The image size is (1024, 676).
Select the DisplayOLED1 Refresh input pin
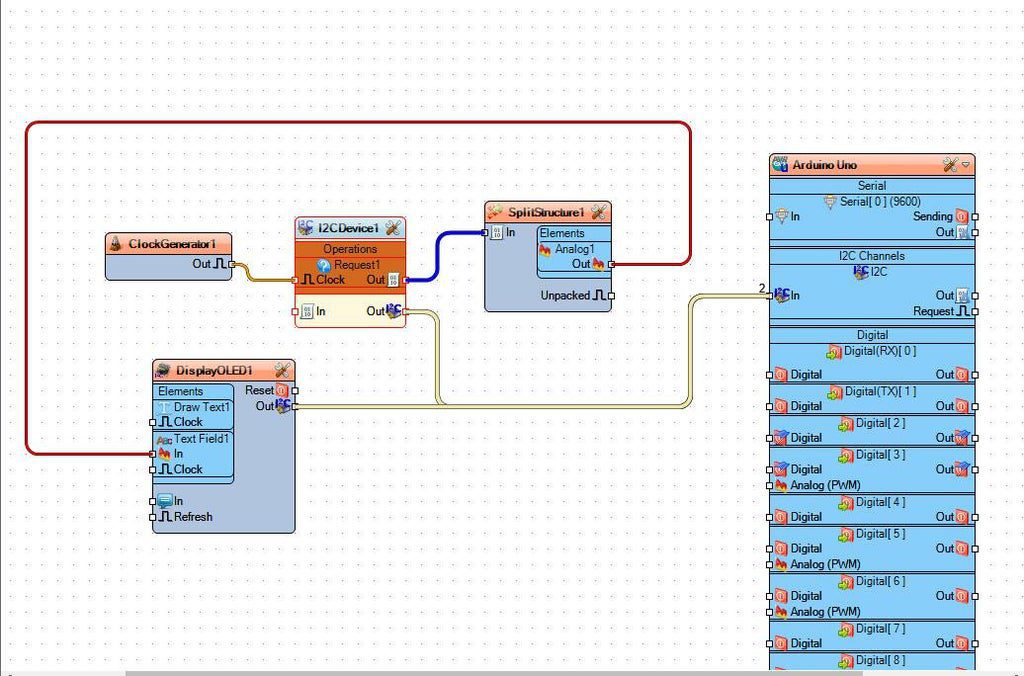152,517
